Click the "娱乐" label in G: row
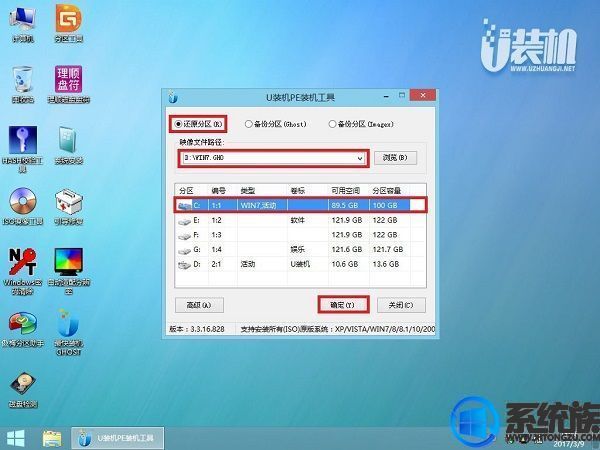This screenshot has height=450, width=600. coord(298,249)
